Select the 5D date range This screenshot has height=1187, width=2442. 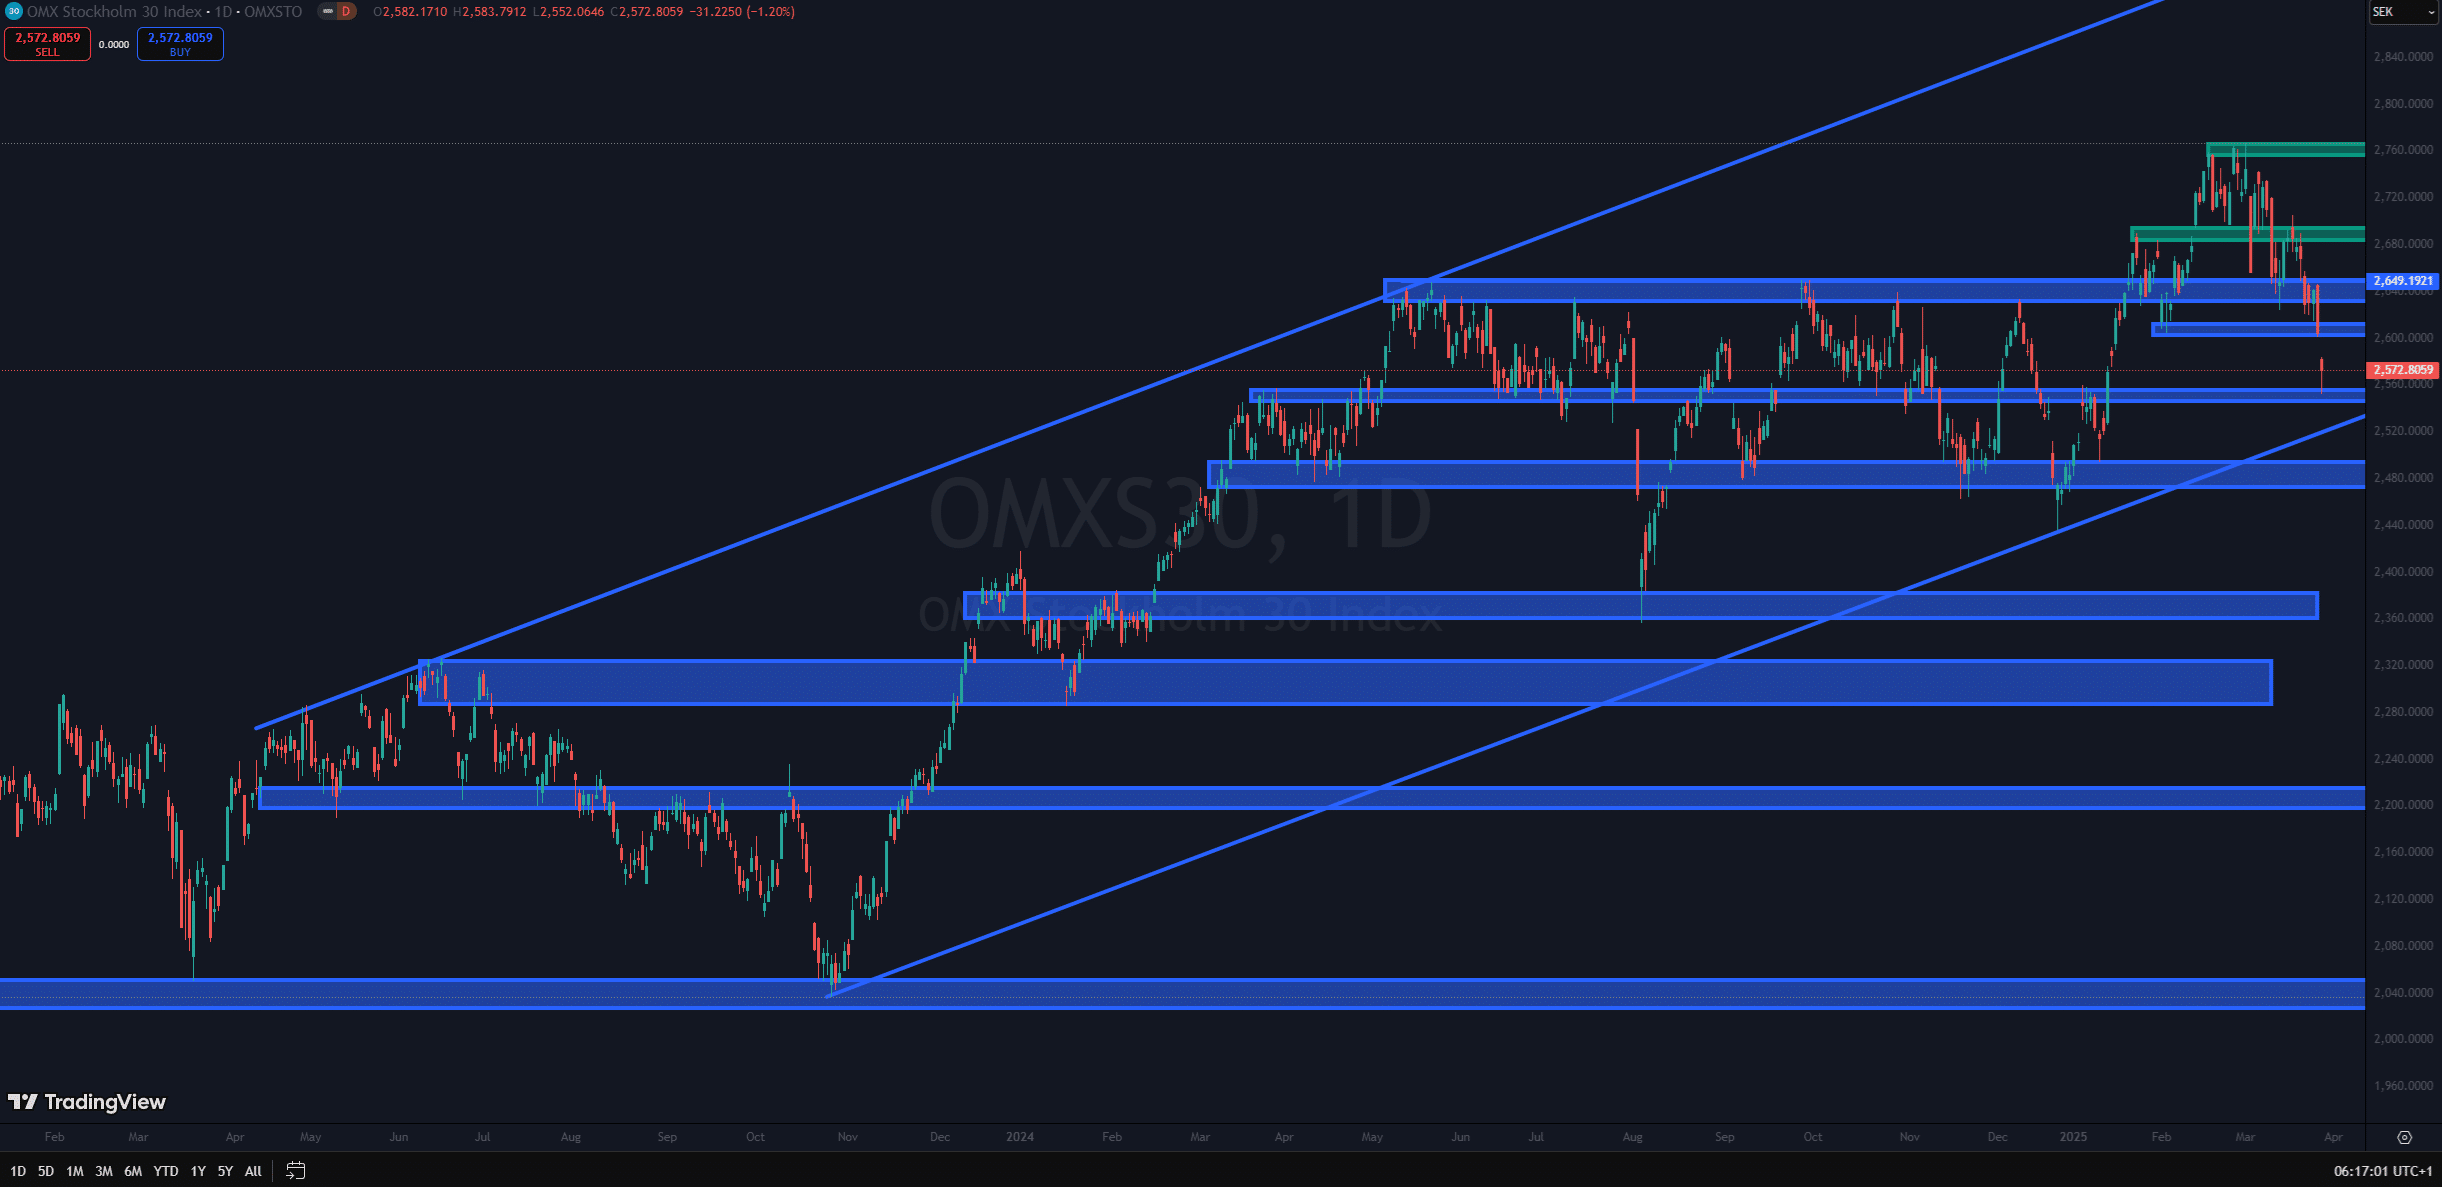(x=46, y=1171)
